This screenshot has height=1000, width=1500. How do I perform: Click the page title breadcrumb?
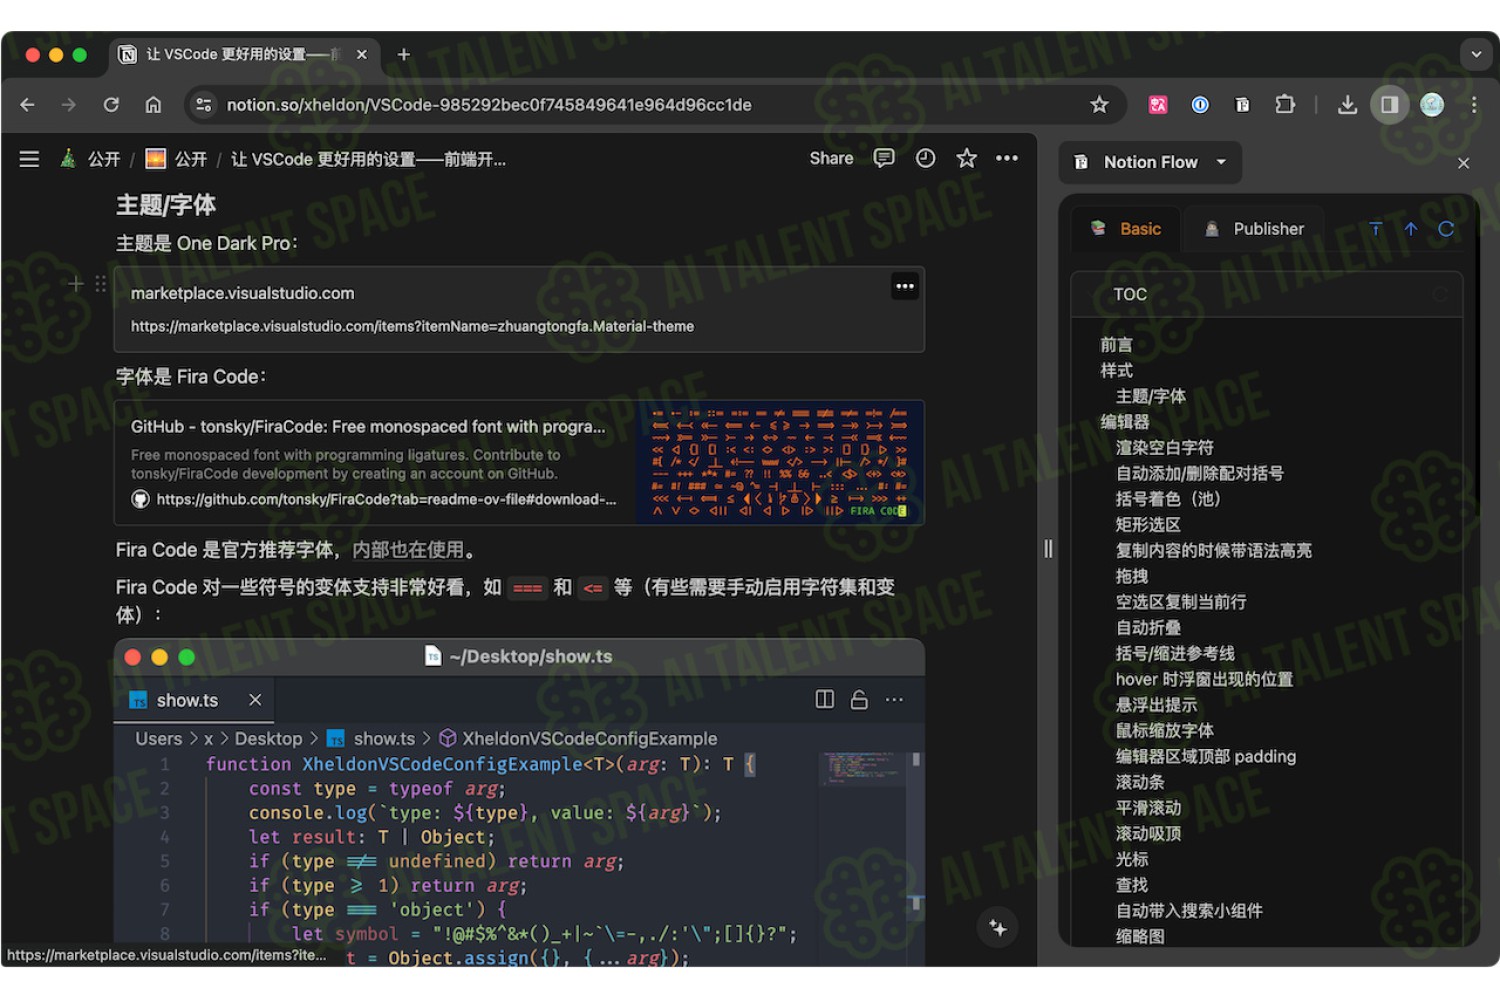pyautogui.click(x=368, y=159)
